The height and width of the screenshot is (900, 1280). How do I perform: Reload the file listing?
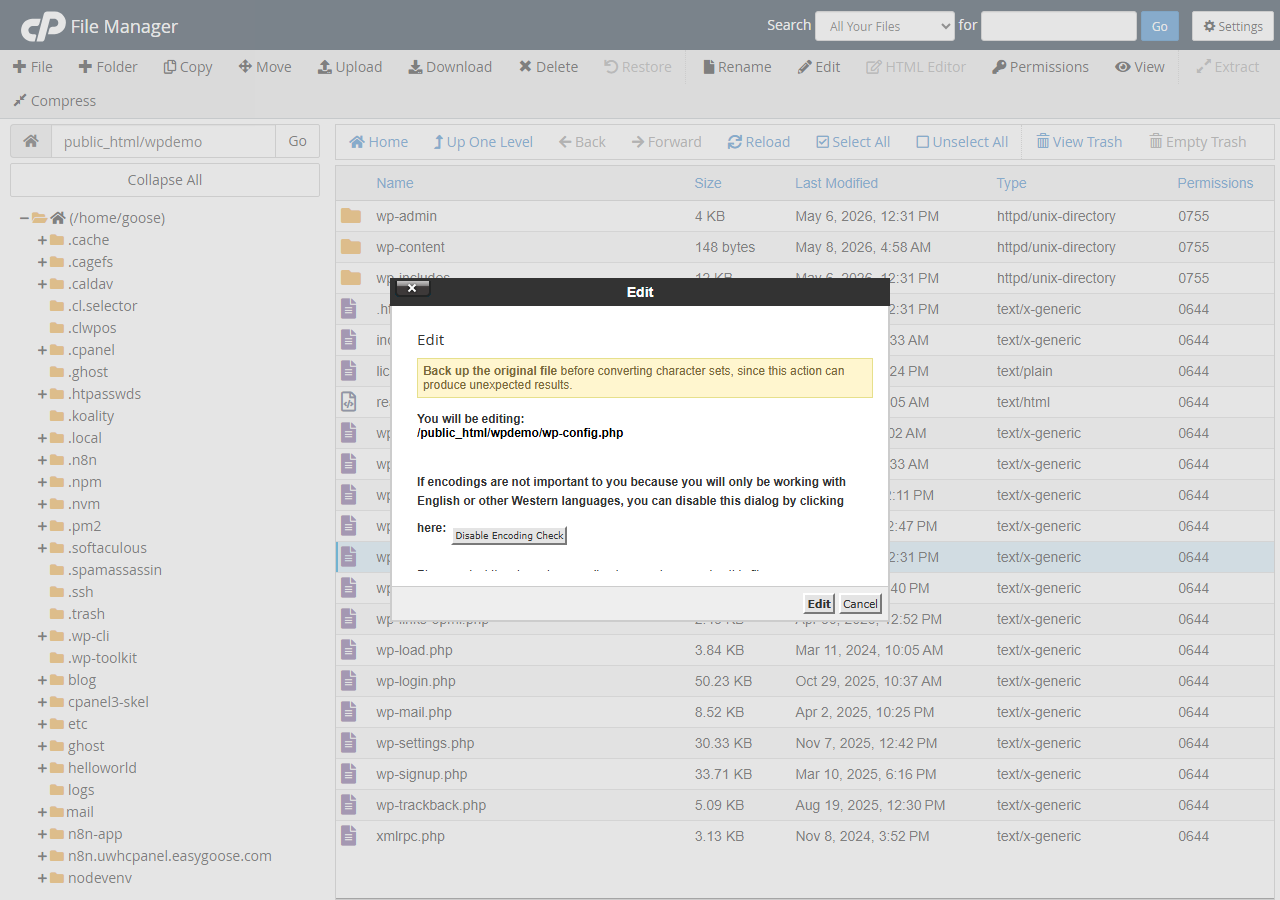pyautogui.click(x=759, y=142)
